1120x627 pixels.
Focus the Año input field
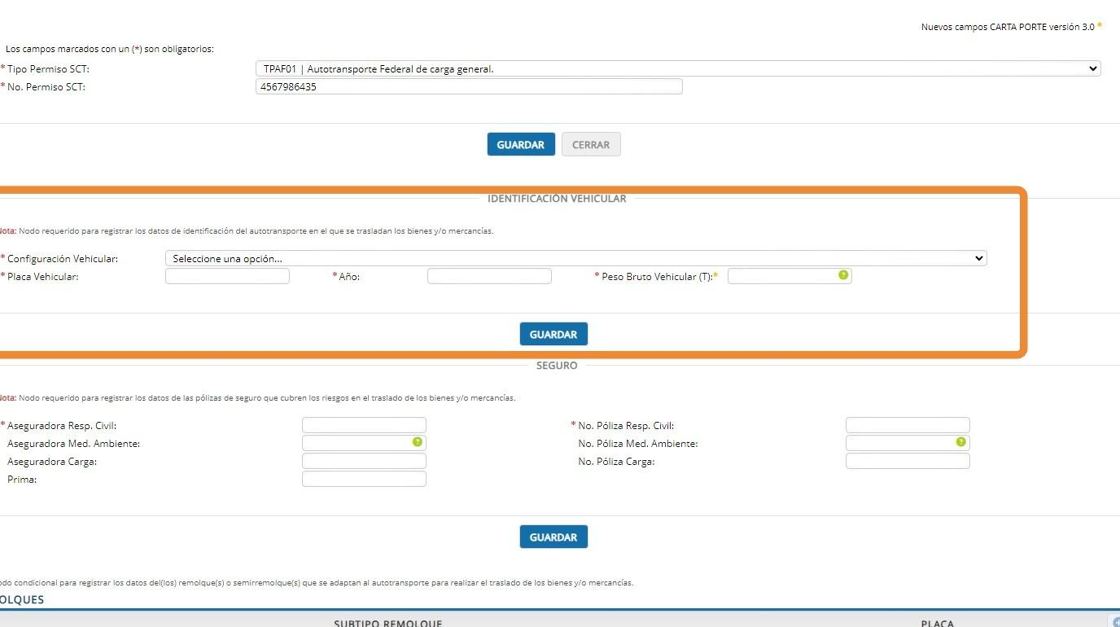pyautogui.click(x=489, y=276)
